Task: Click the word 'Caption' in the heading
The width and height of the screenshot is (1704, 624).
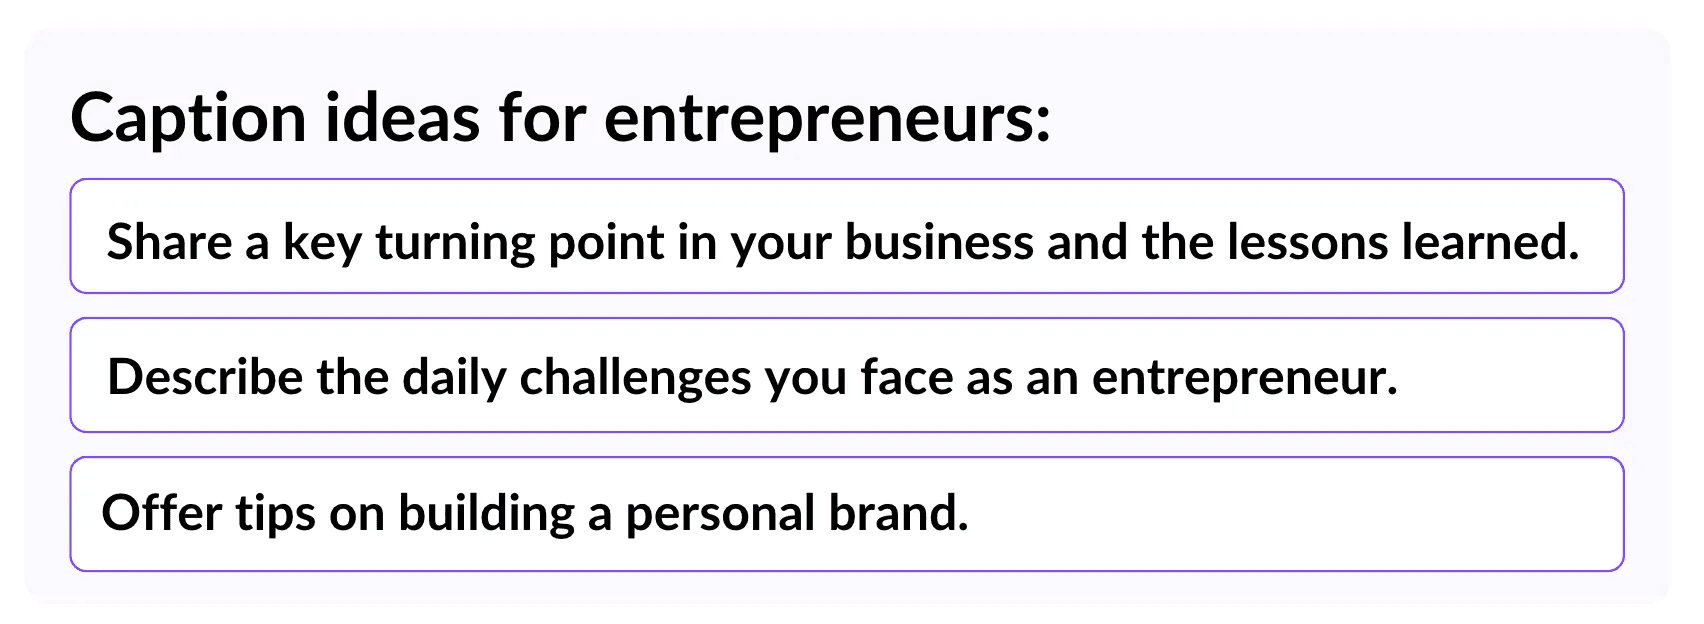Action: coord(188,120)
